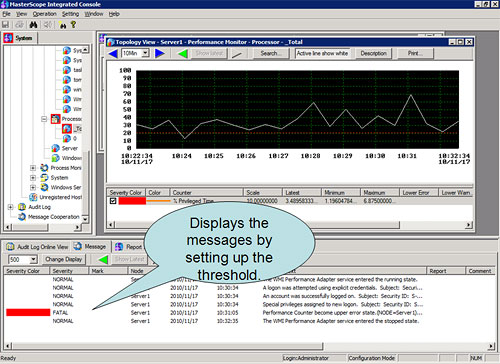Click the Severity column header in message list
Image resolution: width=500 pixels, height=364 pixels.
pos(69,271)
